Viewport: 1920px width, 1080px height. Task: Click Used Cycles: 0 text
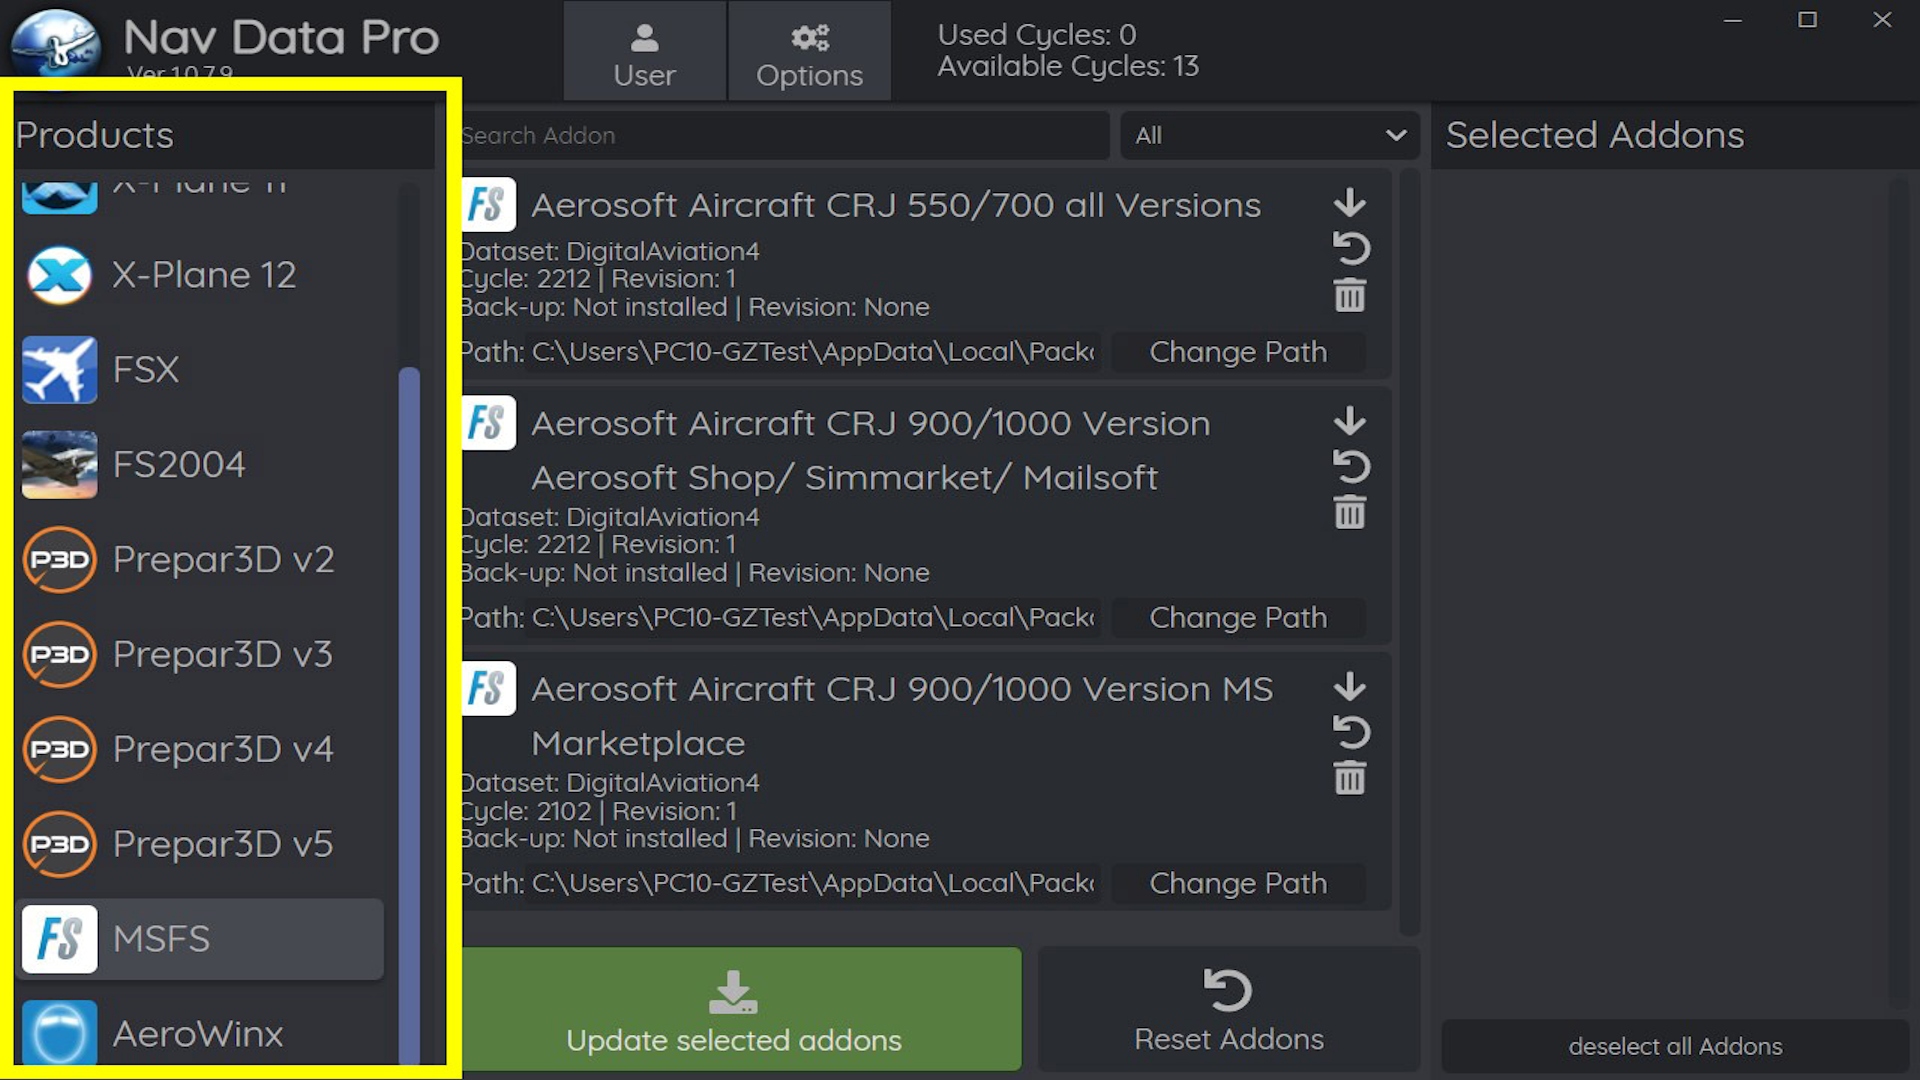pyautogui.click(x=1037, y=35)
